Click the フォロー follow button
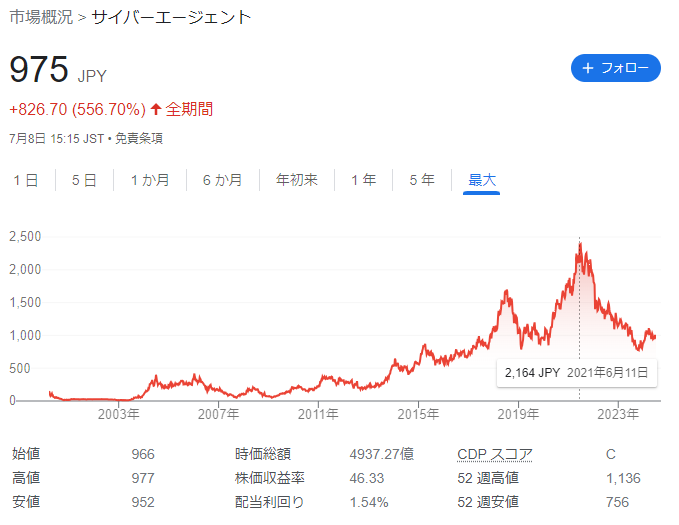 coord(615,68)
